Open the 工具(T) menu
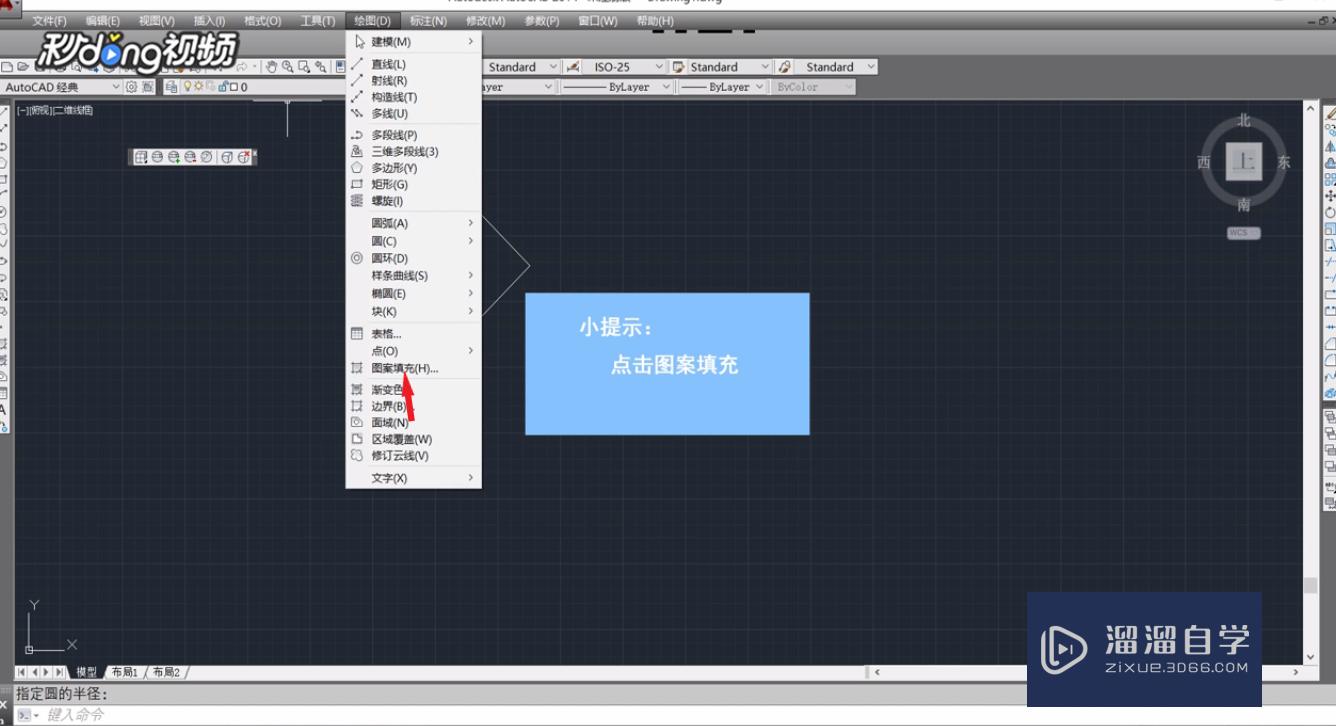 (318, 21)
